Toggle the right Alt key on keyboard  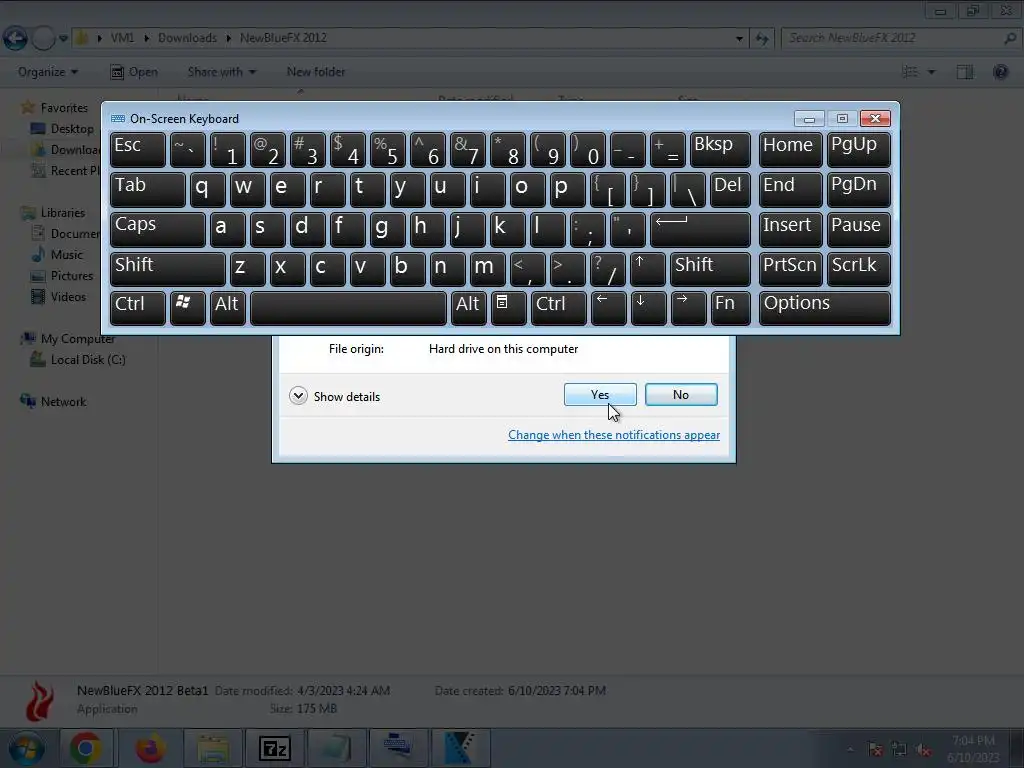(468, 308)
